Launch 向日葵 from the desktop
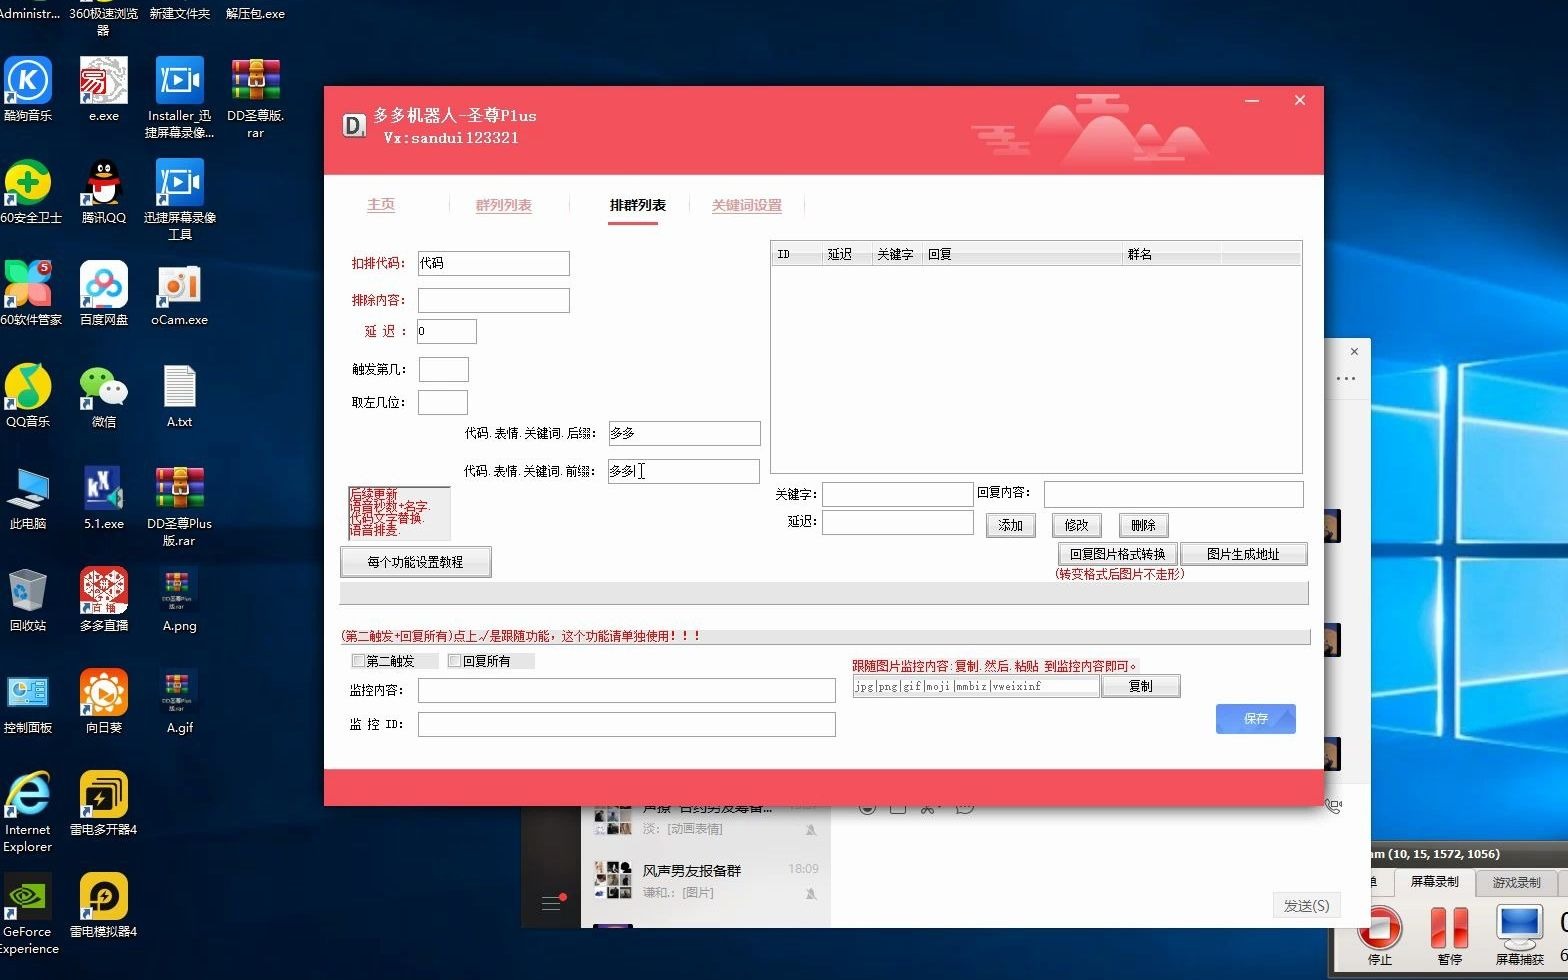Screen dimensions: 1568x980 [x=104, y=701]
